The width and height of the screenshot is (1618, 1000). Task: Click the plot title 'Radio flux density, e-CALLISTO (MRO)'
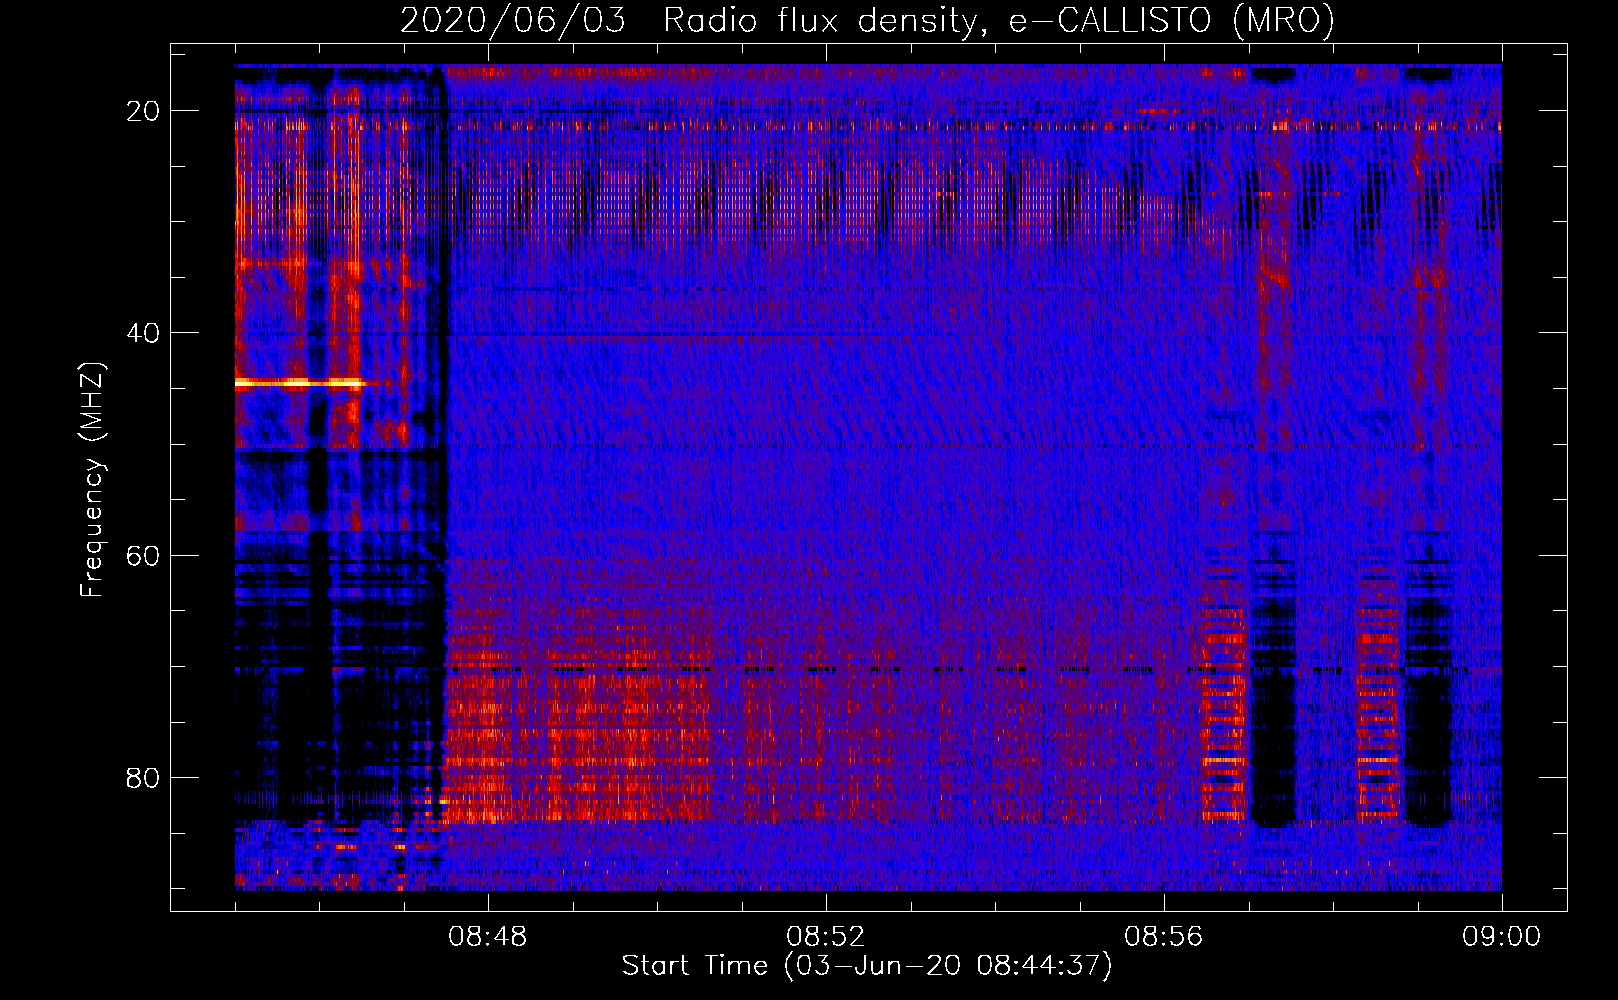[998, 21]
